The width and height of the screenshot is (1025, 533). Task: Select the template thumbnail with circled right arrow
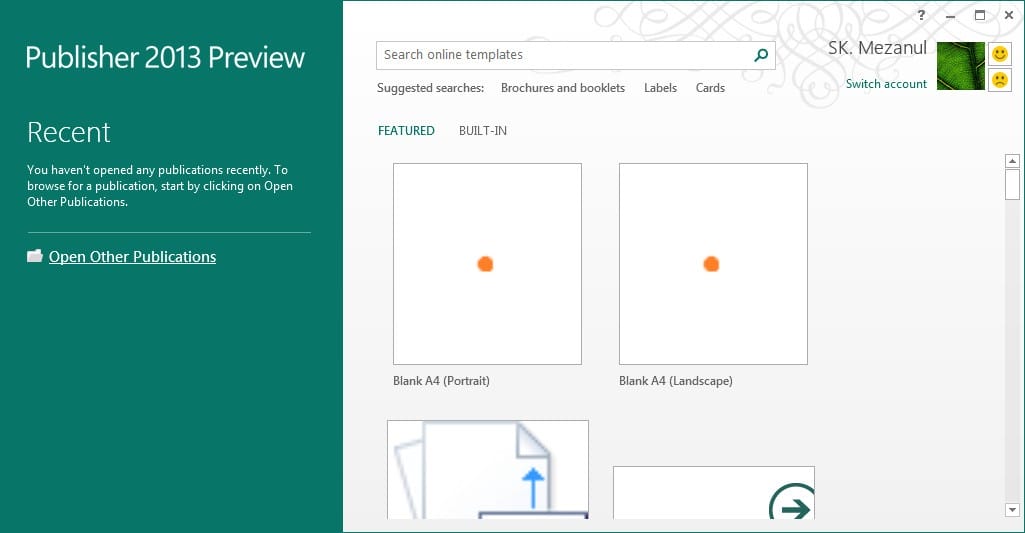pos(714,492)
